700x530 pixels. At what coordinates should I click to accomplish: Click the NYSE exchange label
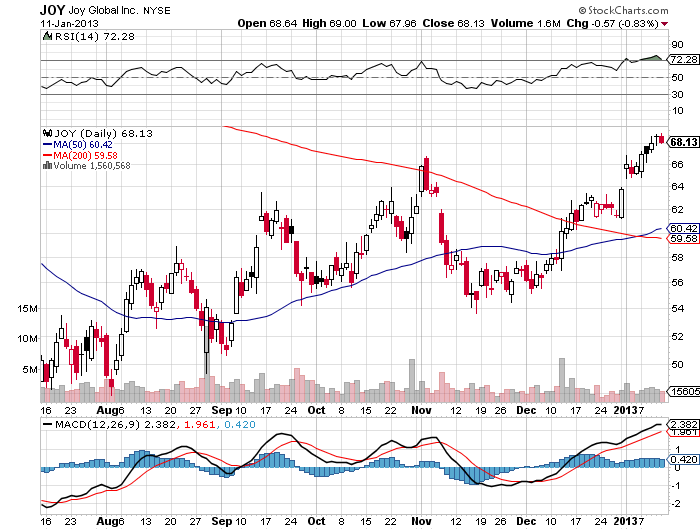(x=157, y=10)
